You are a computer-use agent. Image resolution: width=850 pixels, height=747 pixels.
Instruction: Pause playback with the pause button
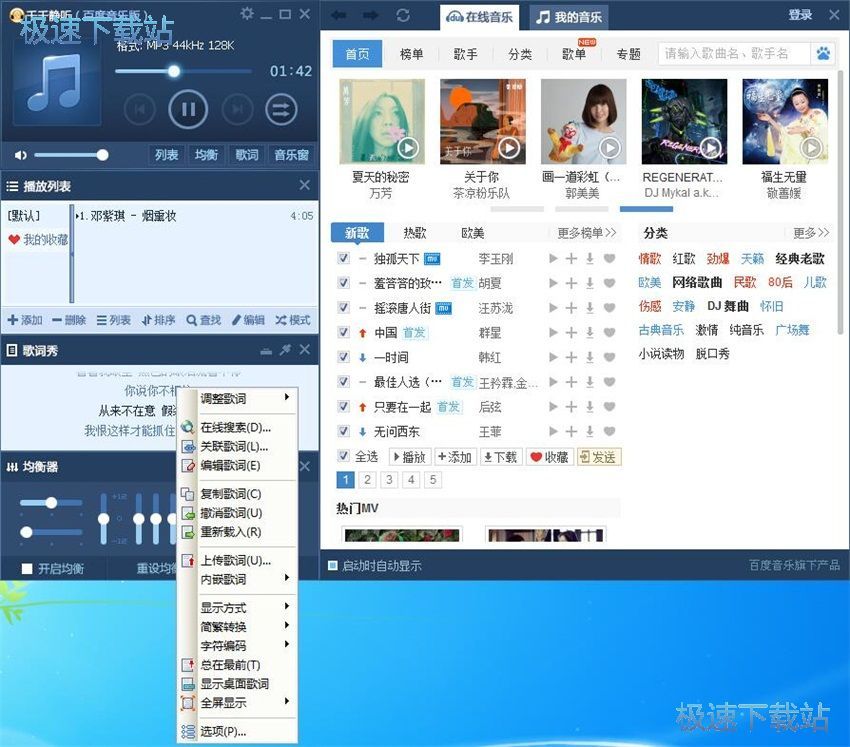pos(188,110)
